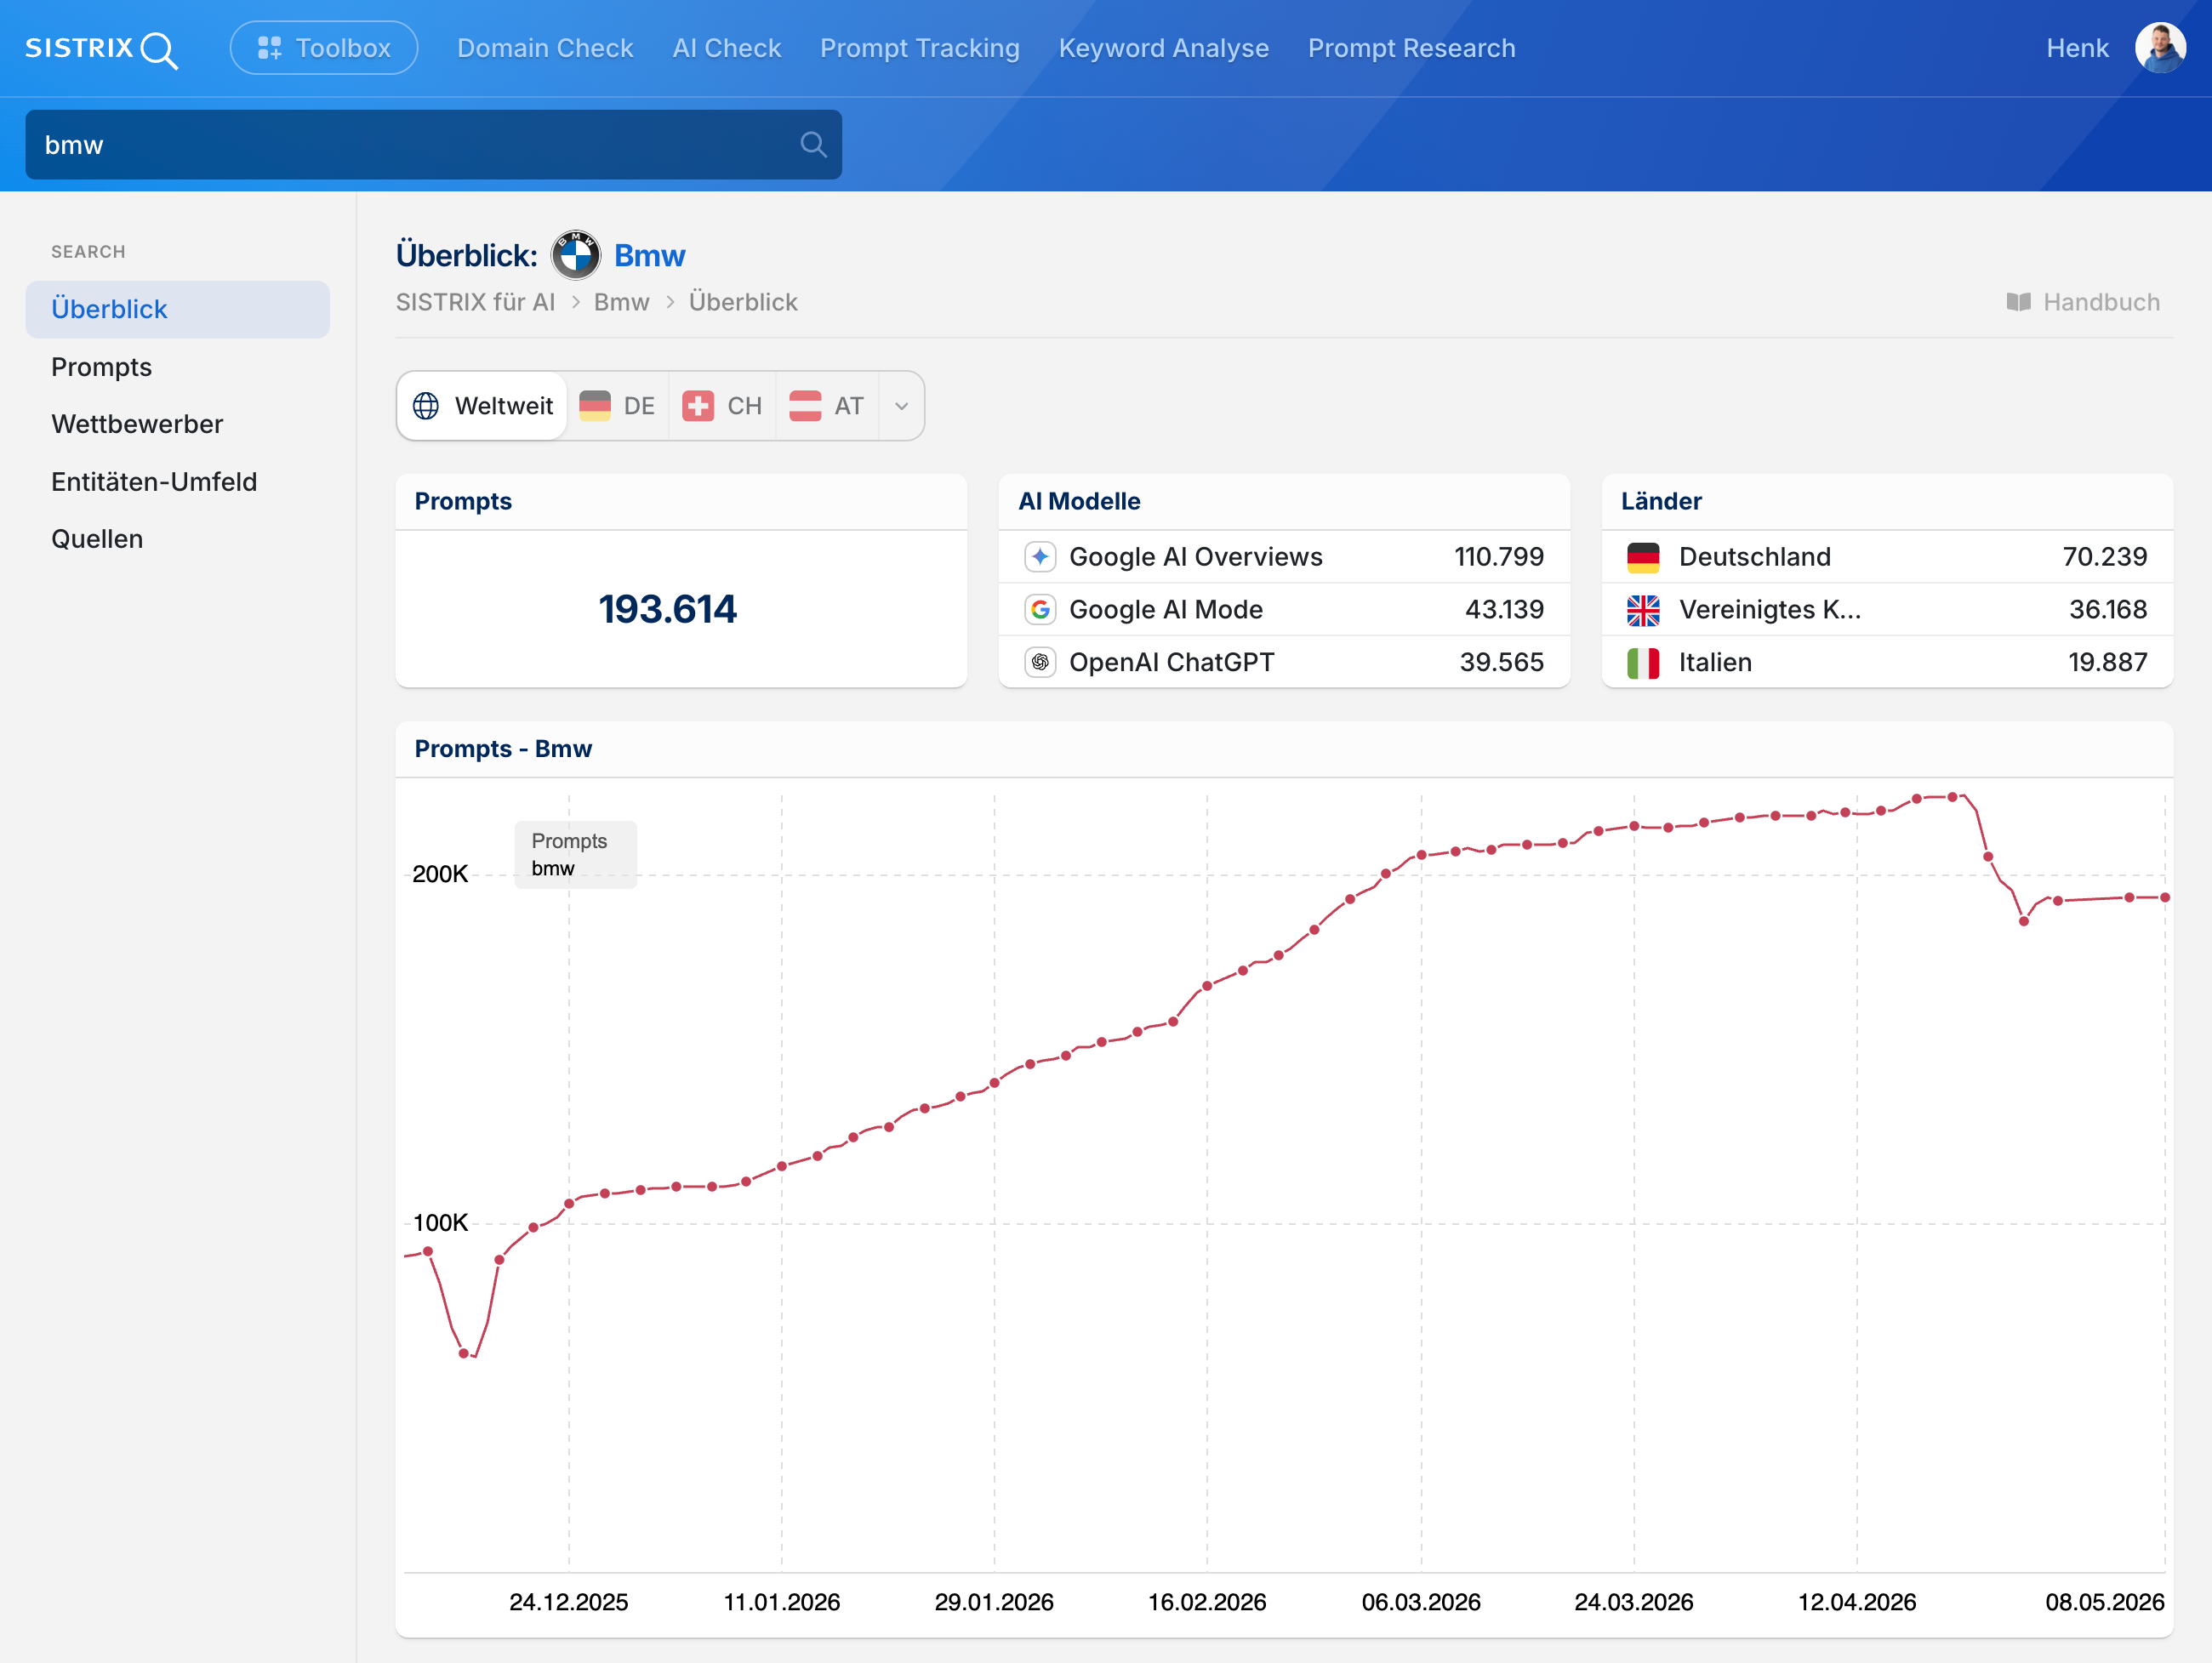
Task: Click the value 19.887
Action: 2107,662
